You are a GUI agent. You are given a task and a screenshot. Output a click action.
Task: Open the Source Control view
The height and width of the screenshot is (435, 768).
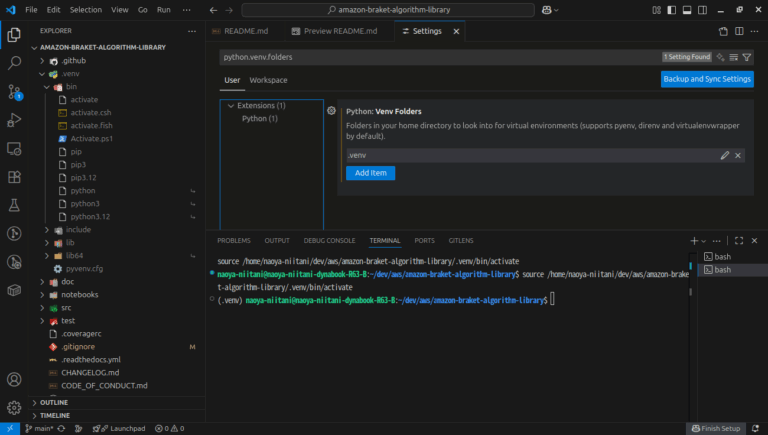click(x=14, y=92)
